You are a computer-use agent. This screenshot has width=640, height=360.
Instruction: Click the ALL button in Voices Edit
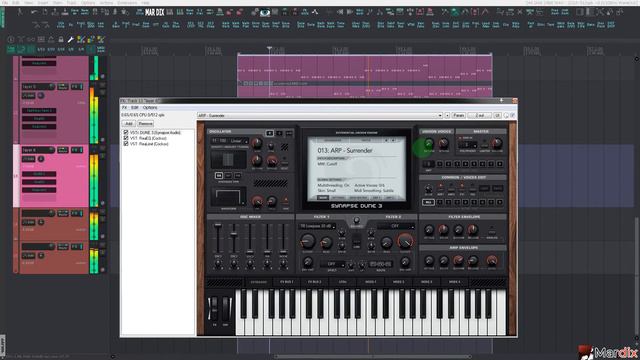pos(428,202)
